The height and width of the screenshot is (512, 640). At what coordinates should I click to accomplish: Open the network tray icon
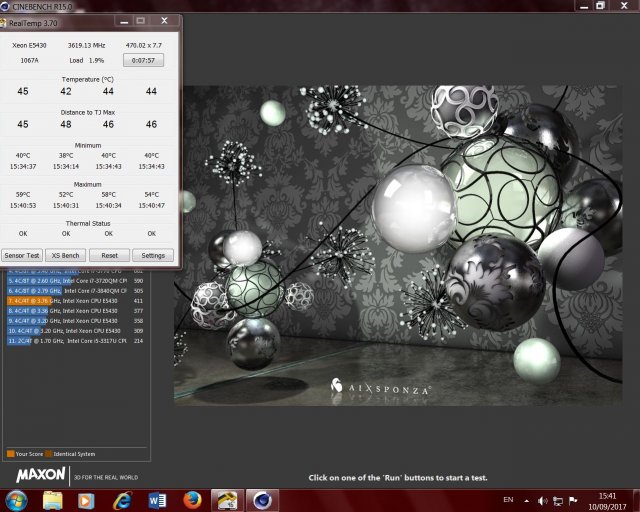click(558, 499)
